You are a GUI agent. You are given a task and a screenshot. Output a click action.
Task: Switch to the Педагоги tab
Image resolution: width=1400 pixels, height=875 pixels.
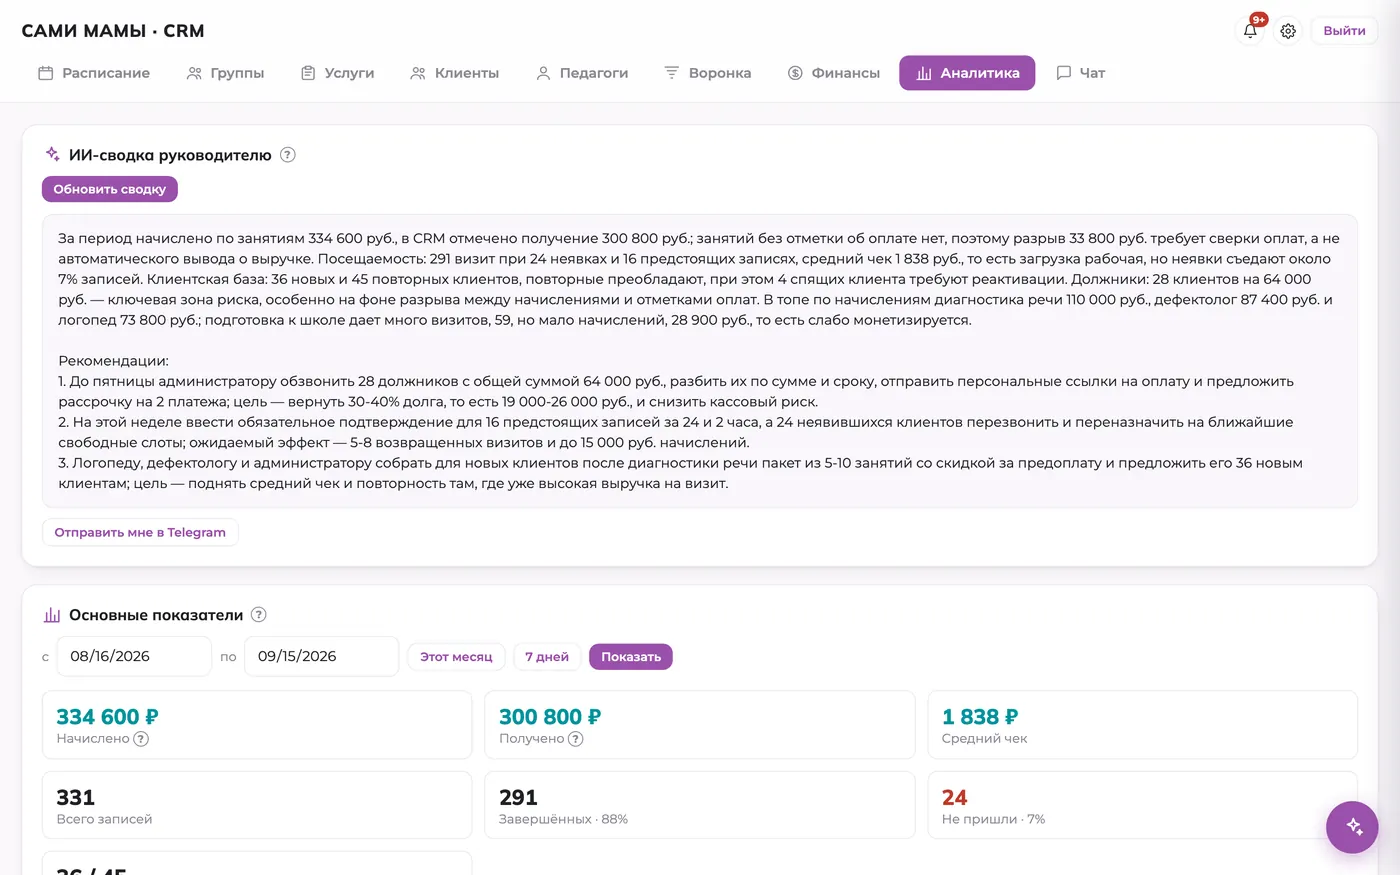(x=582, y=73)
